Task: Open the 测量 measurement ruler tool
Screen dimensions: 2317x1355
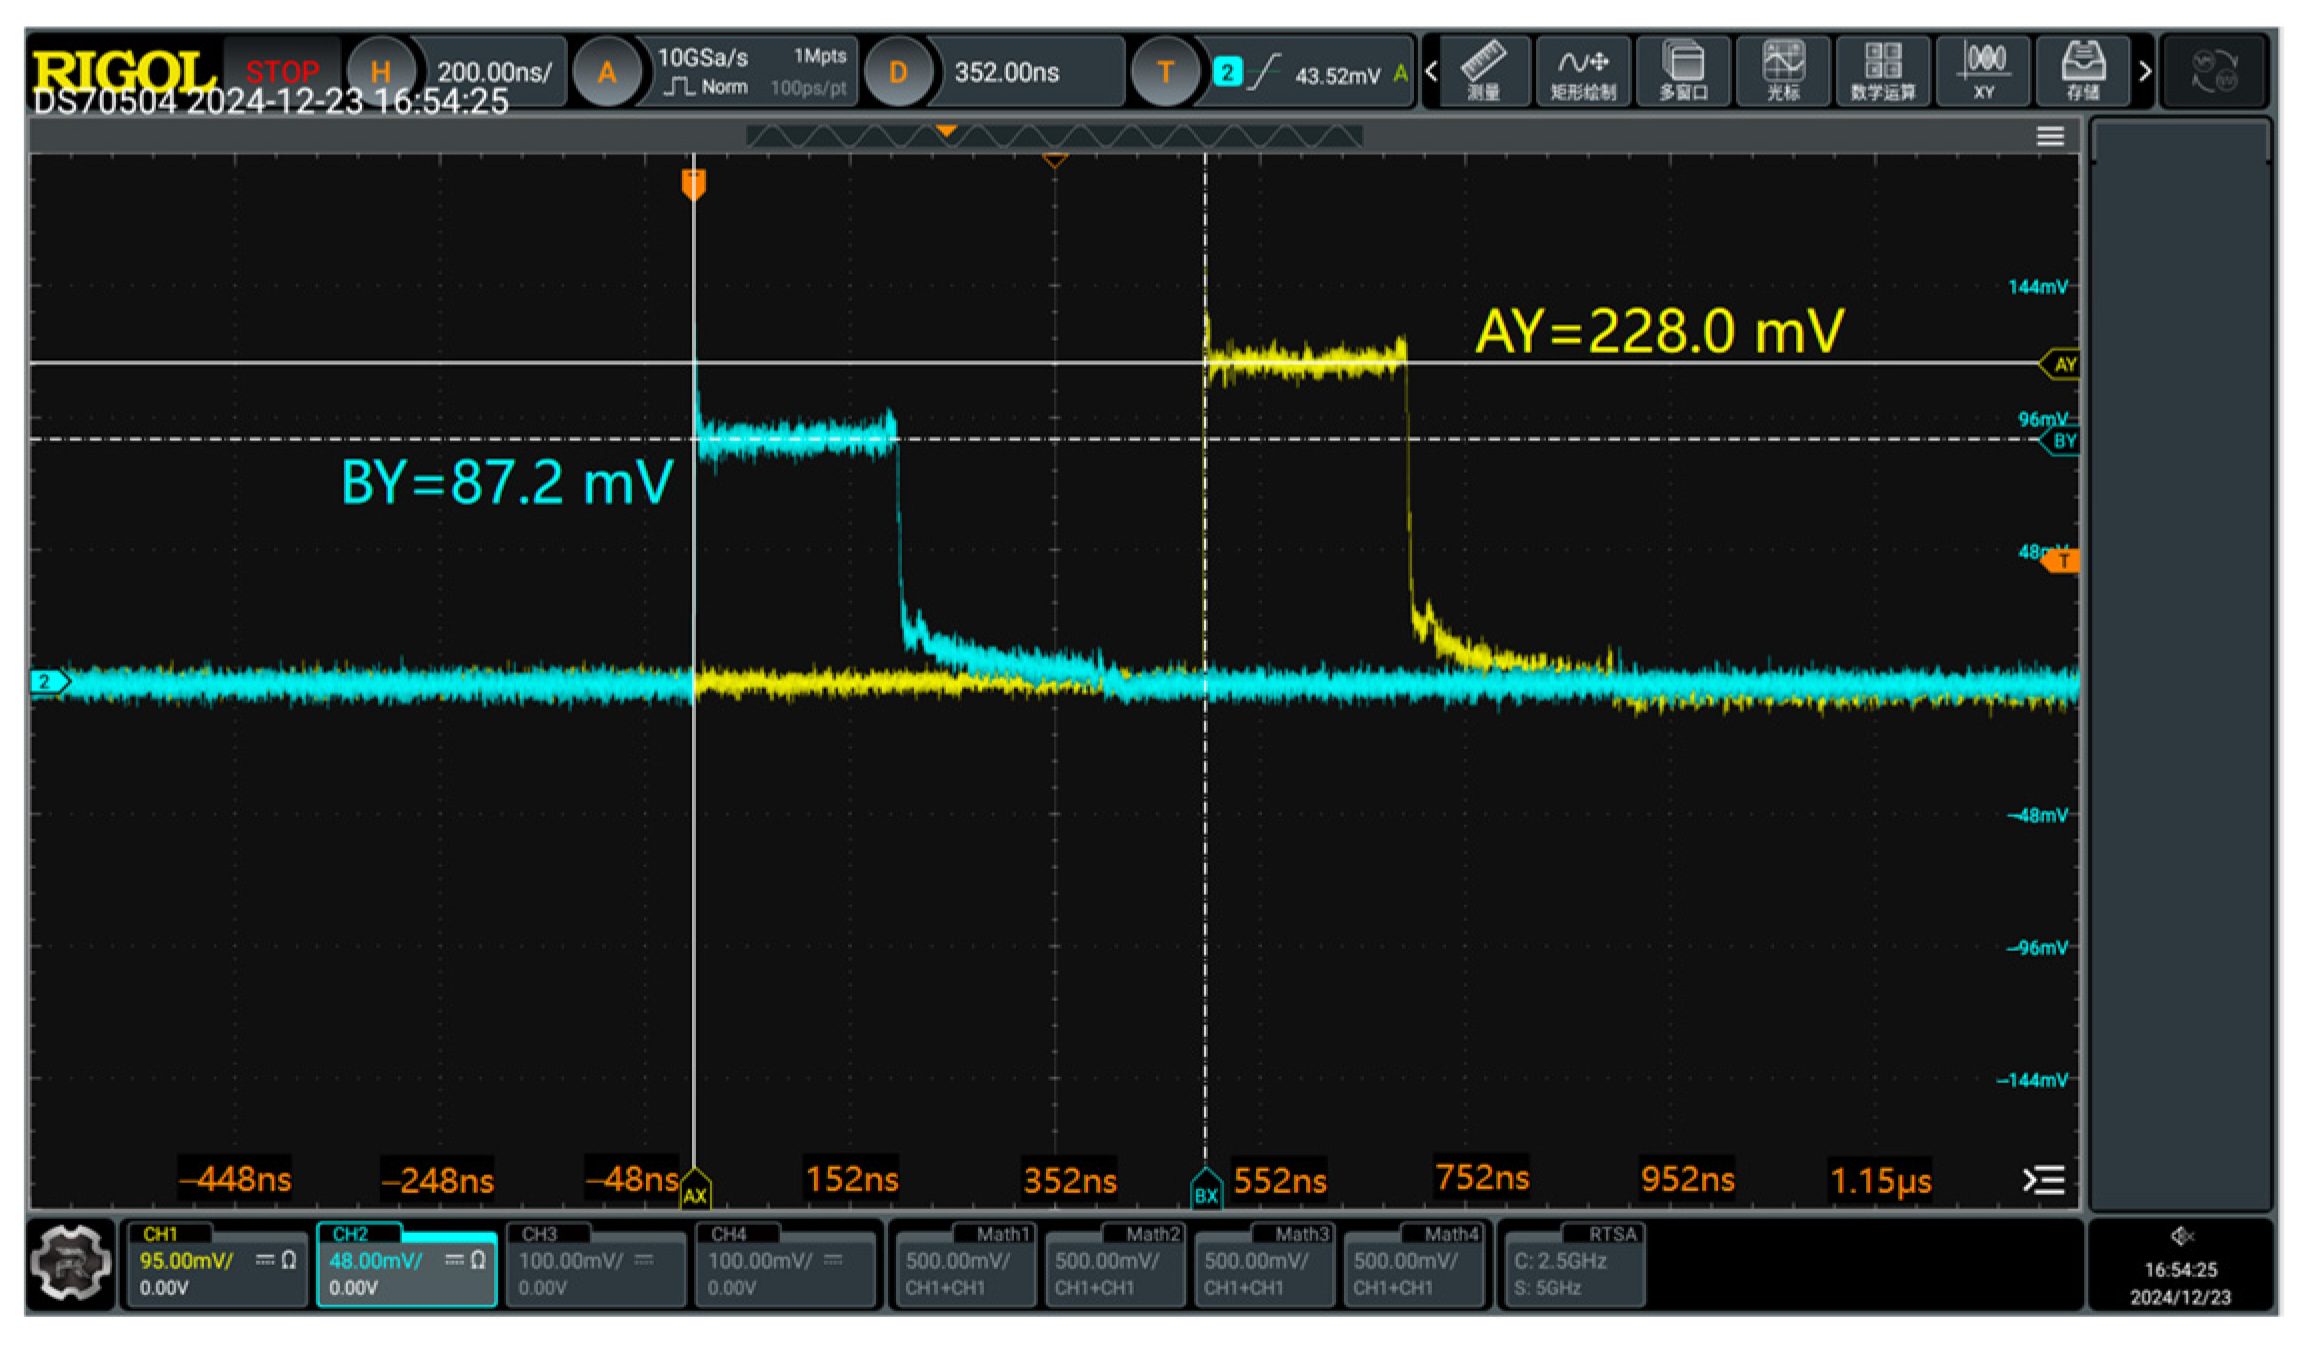Action: 1483,71
